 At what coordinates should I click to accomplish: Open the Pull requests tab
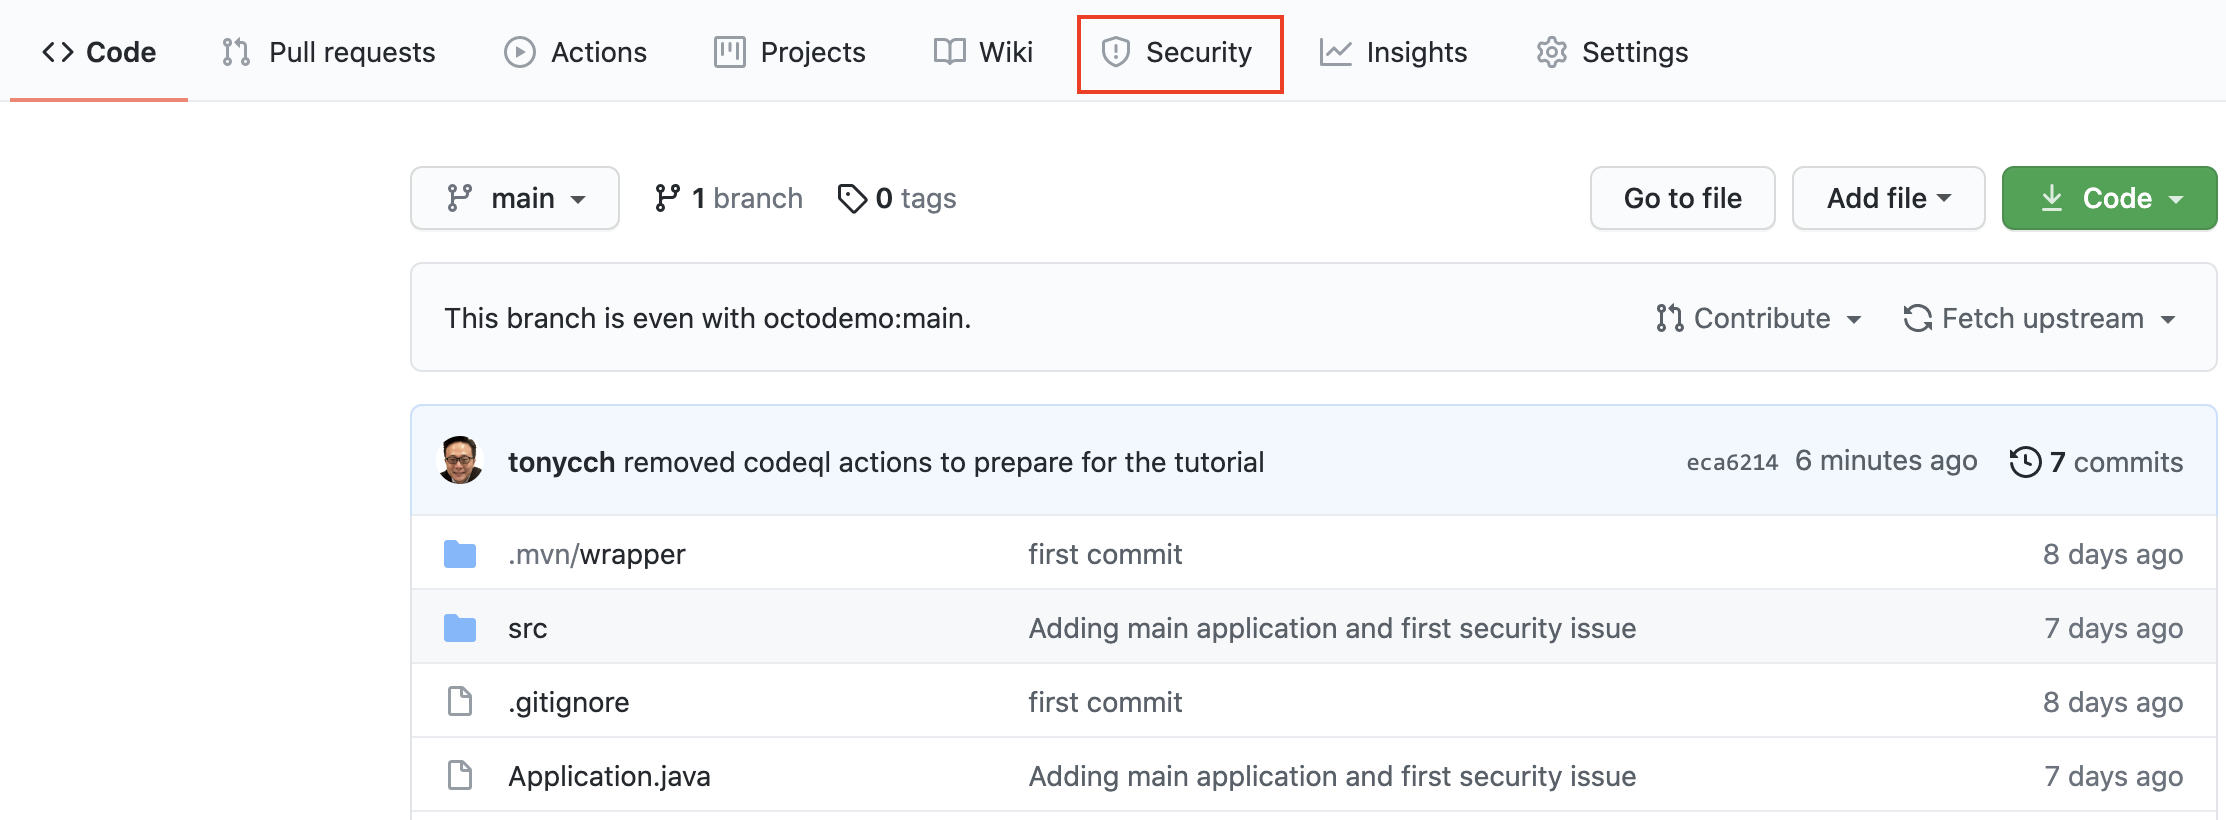coord(329,52)
